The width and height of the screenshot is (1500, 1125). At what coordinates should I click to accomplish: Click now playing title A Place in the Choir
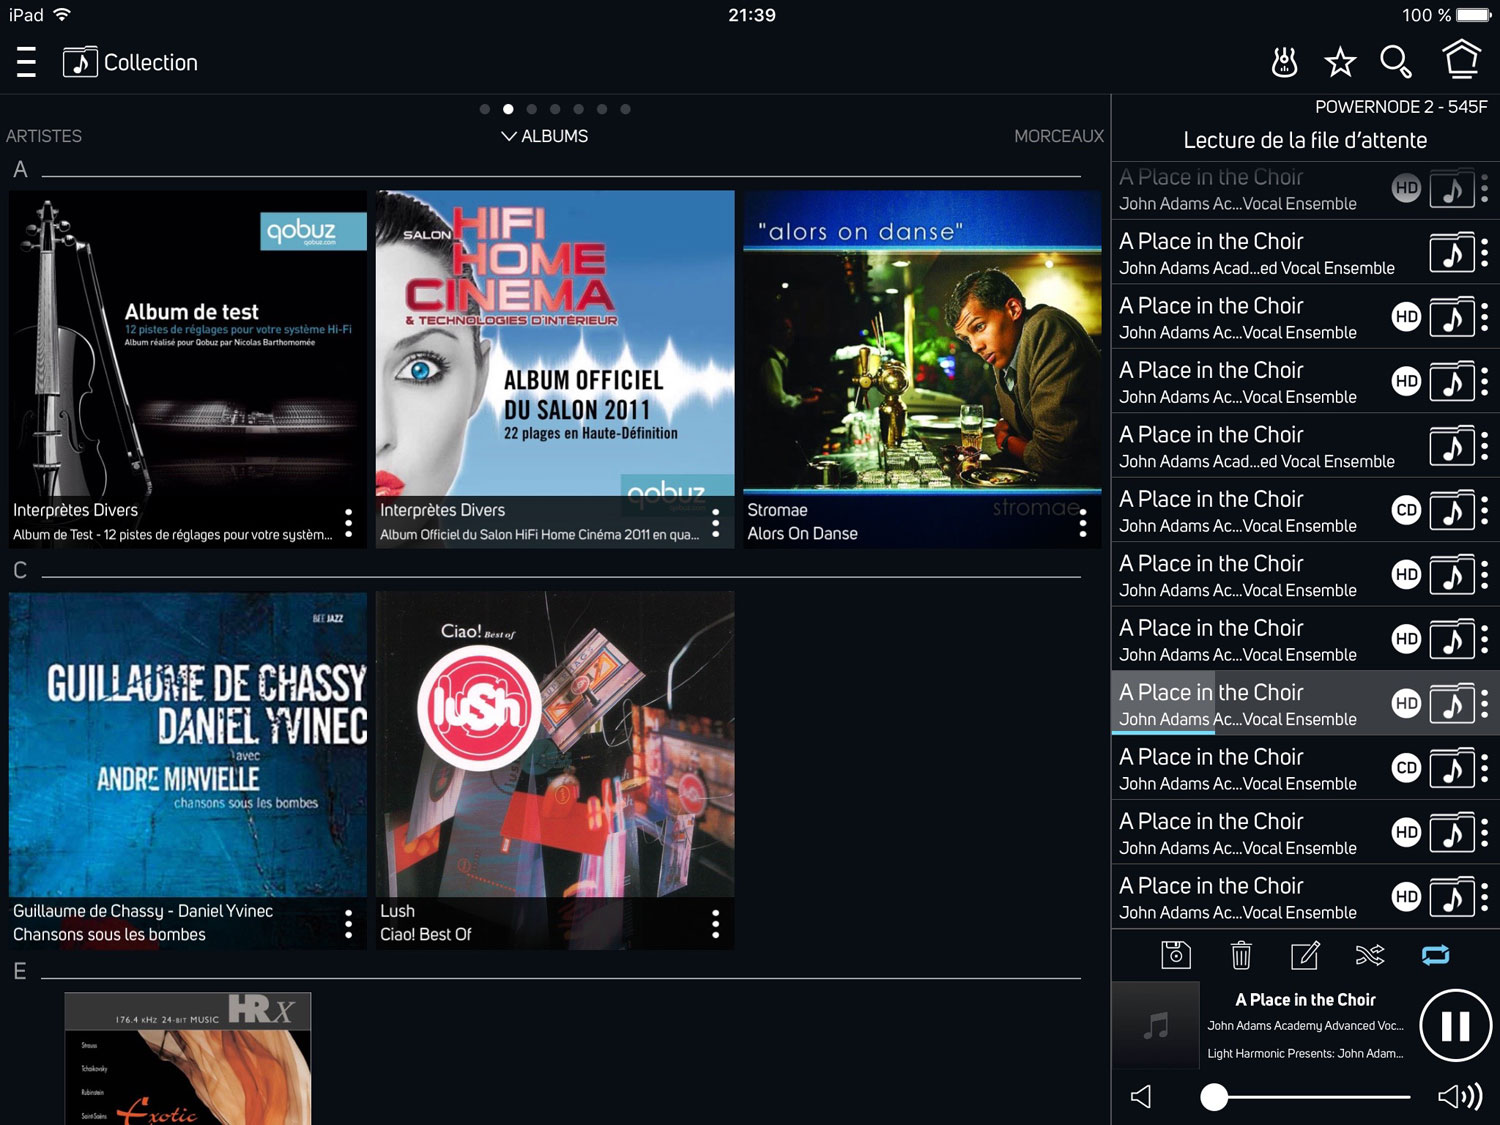pos(1305,1000)
